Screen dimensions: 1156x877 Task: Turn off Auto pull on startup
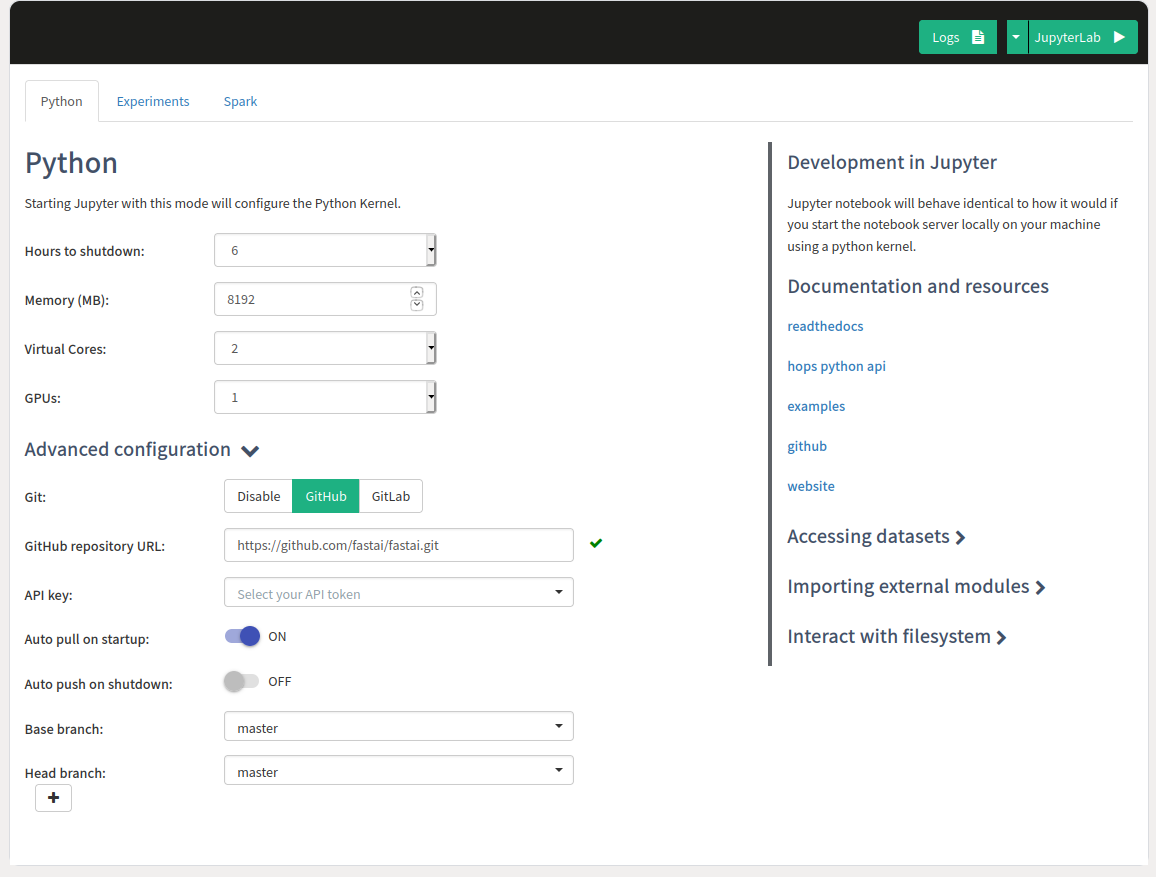coord(243,637)
